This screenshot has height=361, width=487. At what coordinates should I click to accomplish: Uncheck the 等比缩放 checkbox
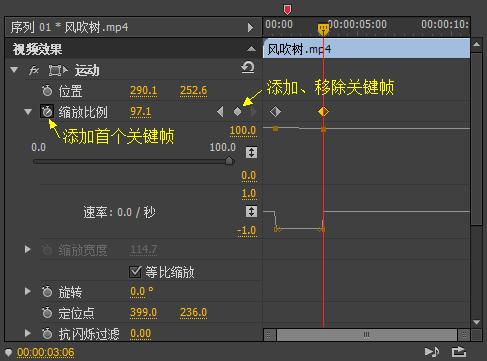(135, 272)
